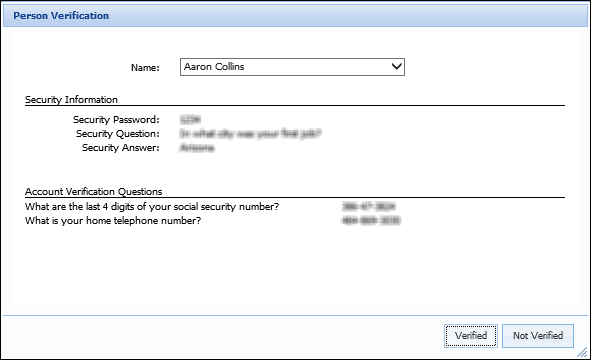Image resolution: width=591 pixels, height=360 pixels.
Task: Click the divider line under Security Information
Action: click(295, 106)
